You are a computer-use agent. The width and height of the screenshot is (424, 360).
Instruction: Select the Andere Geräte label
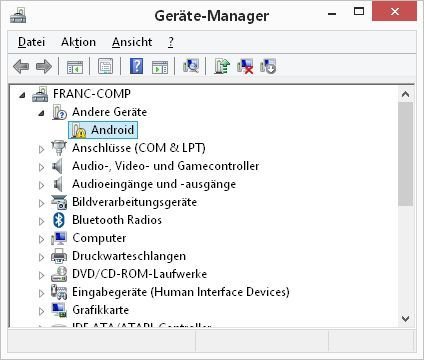[x=109, y=112]
